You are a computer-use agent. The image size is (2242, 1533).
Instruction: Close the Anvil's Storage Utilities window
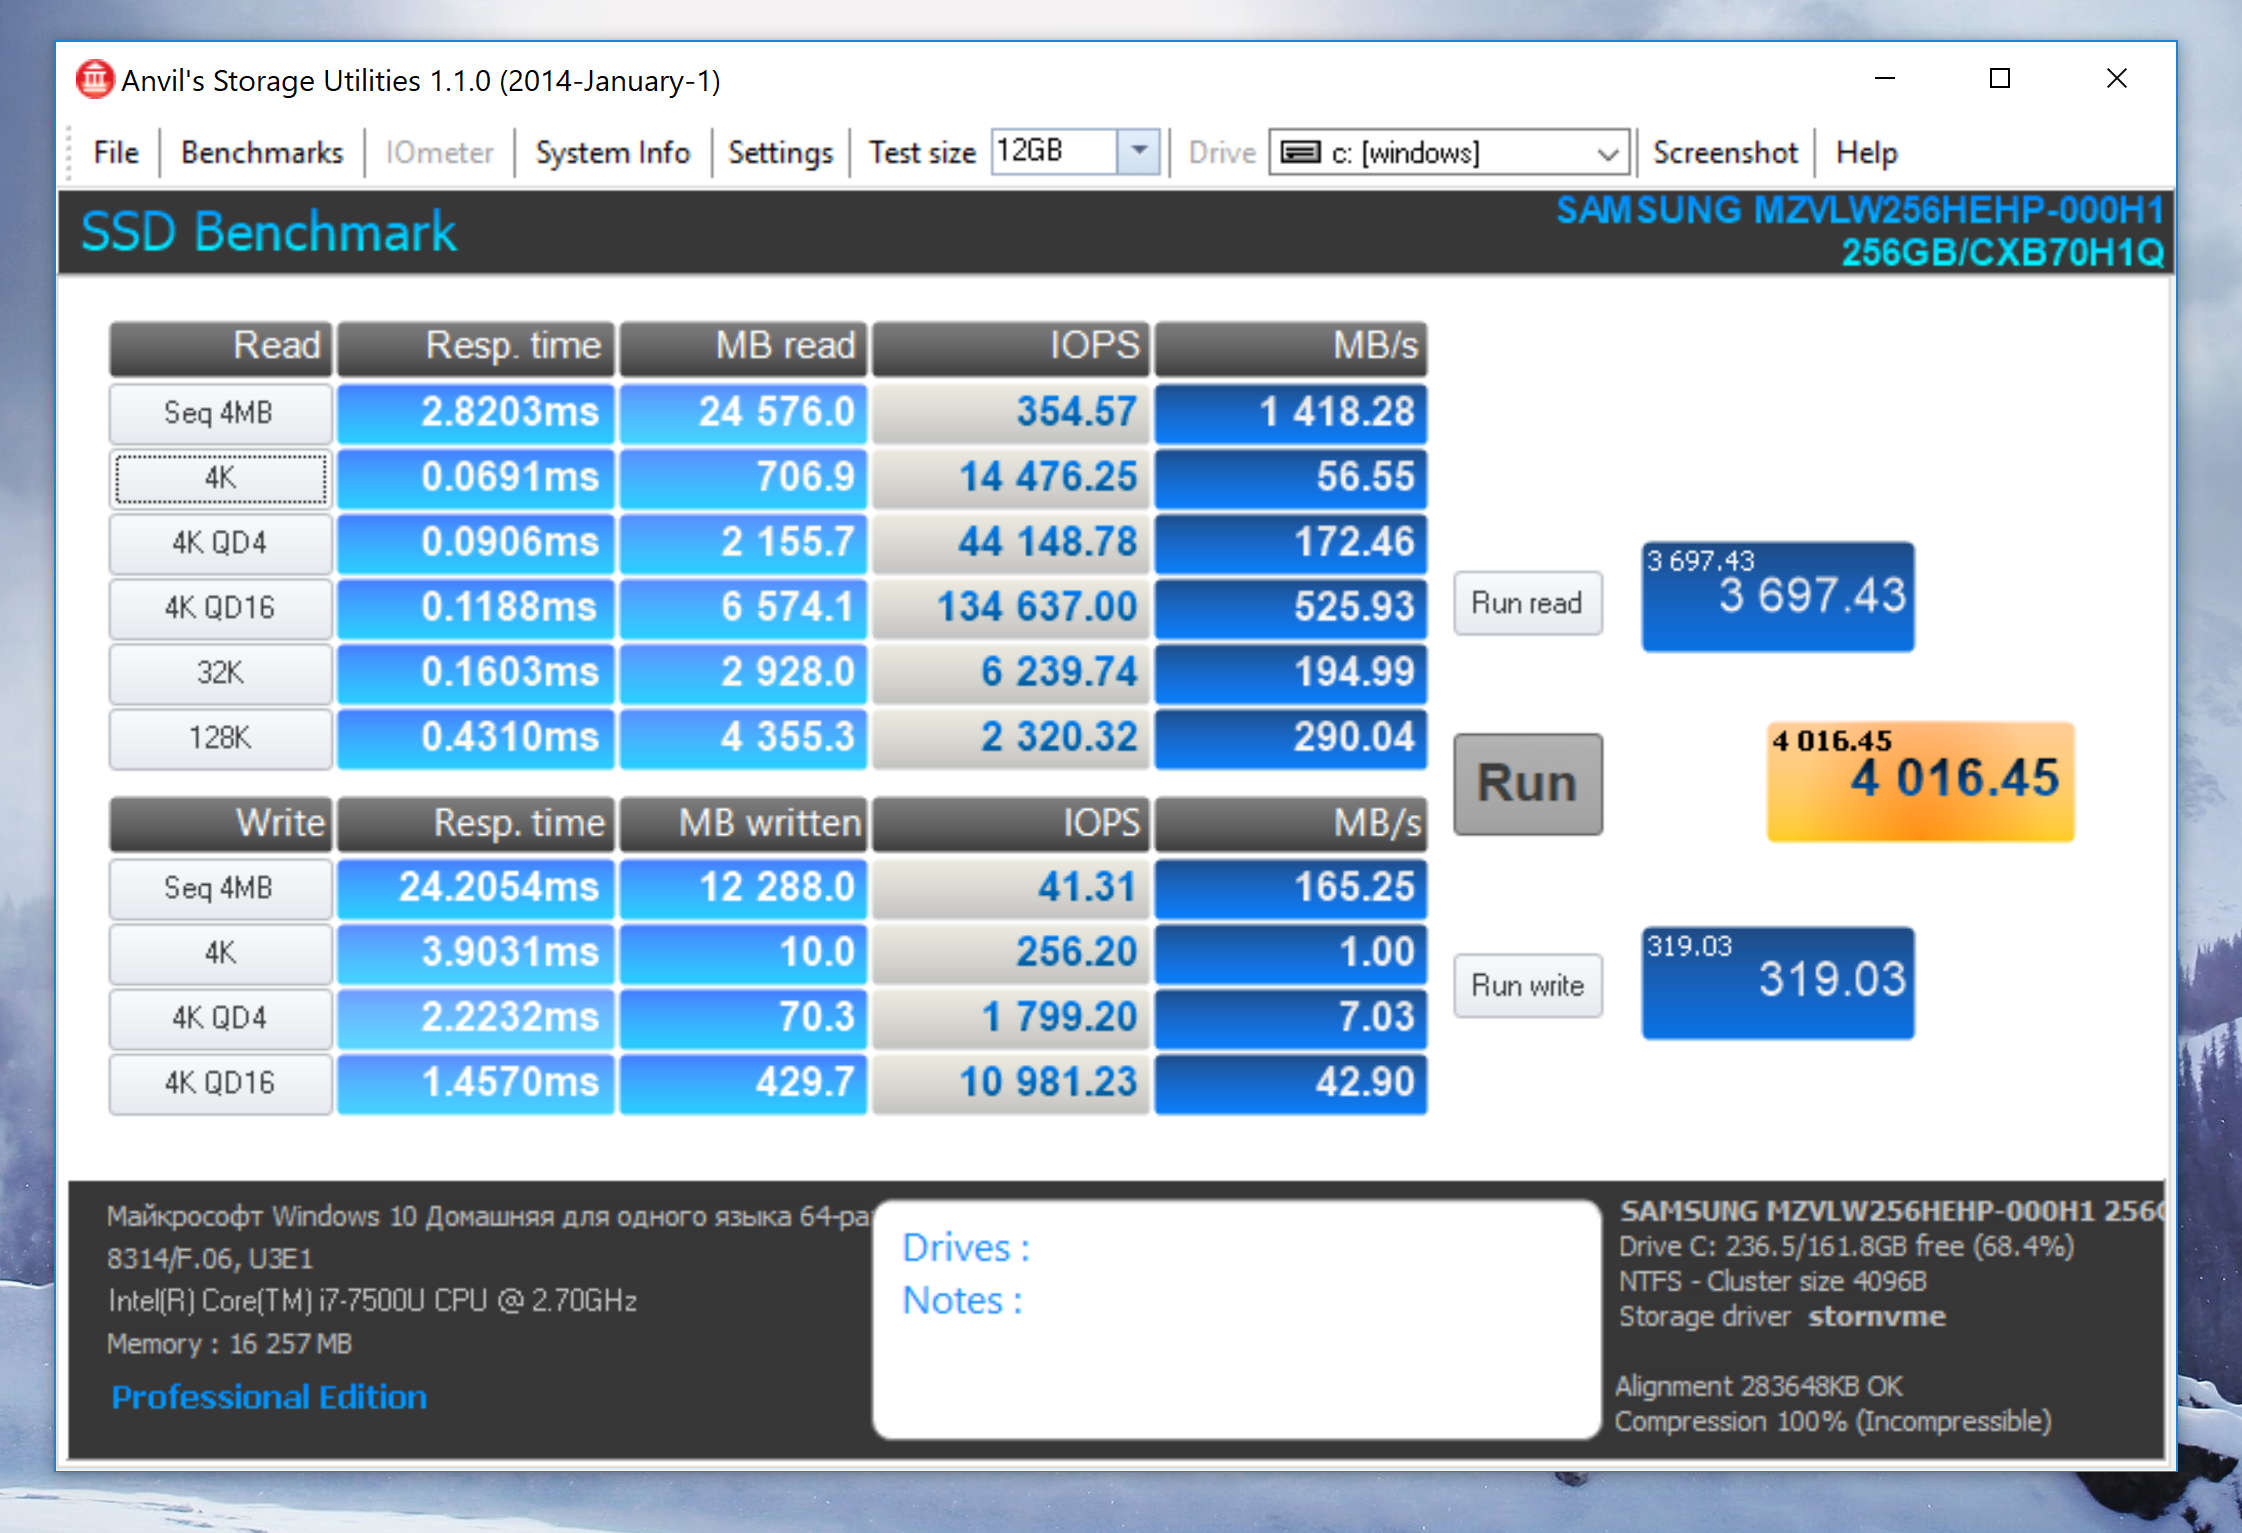click(x=2116, y=79)
